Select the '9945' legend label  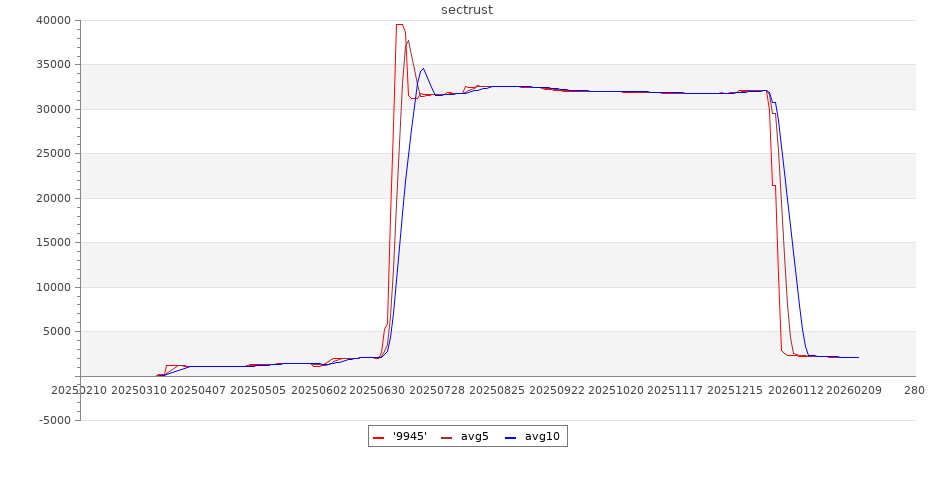(x=410, y=437)
